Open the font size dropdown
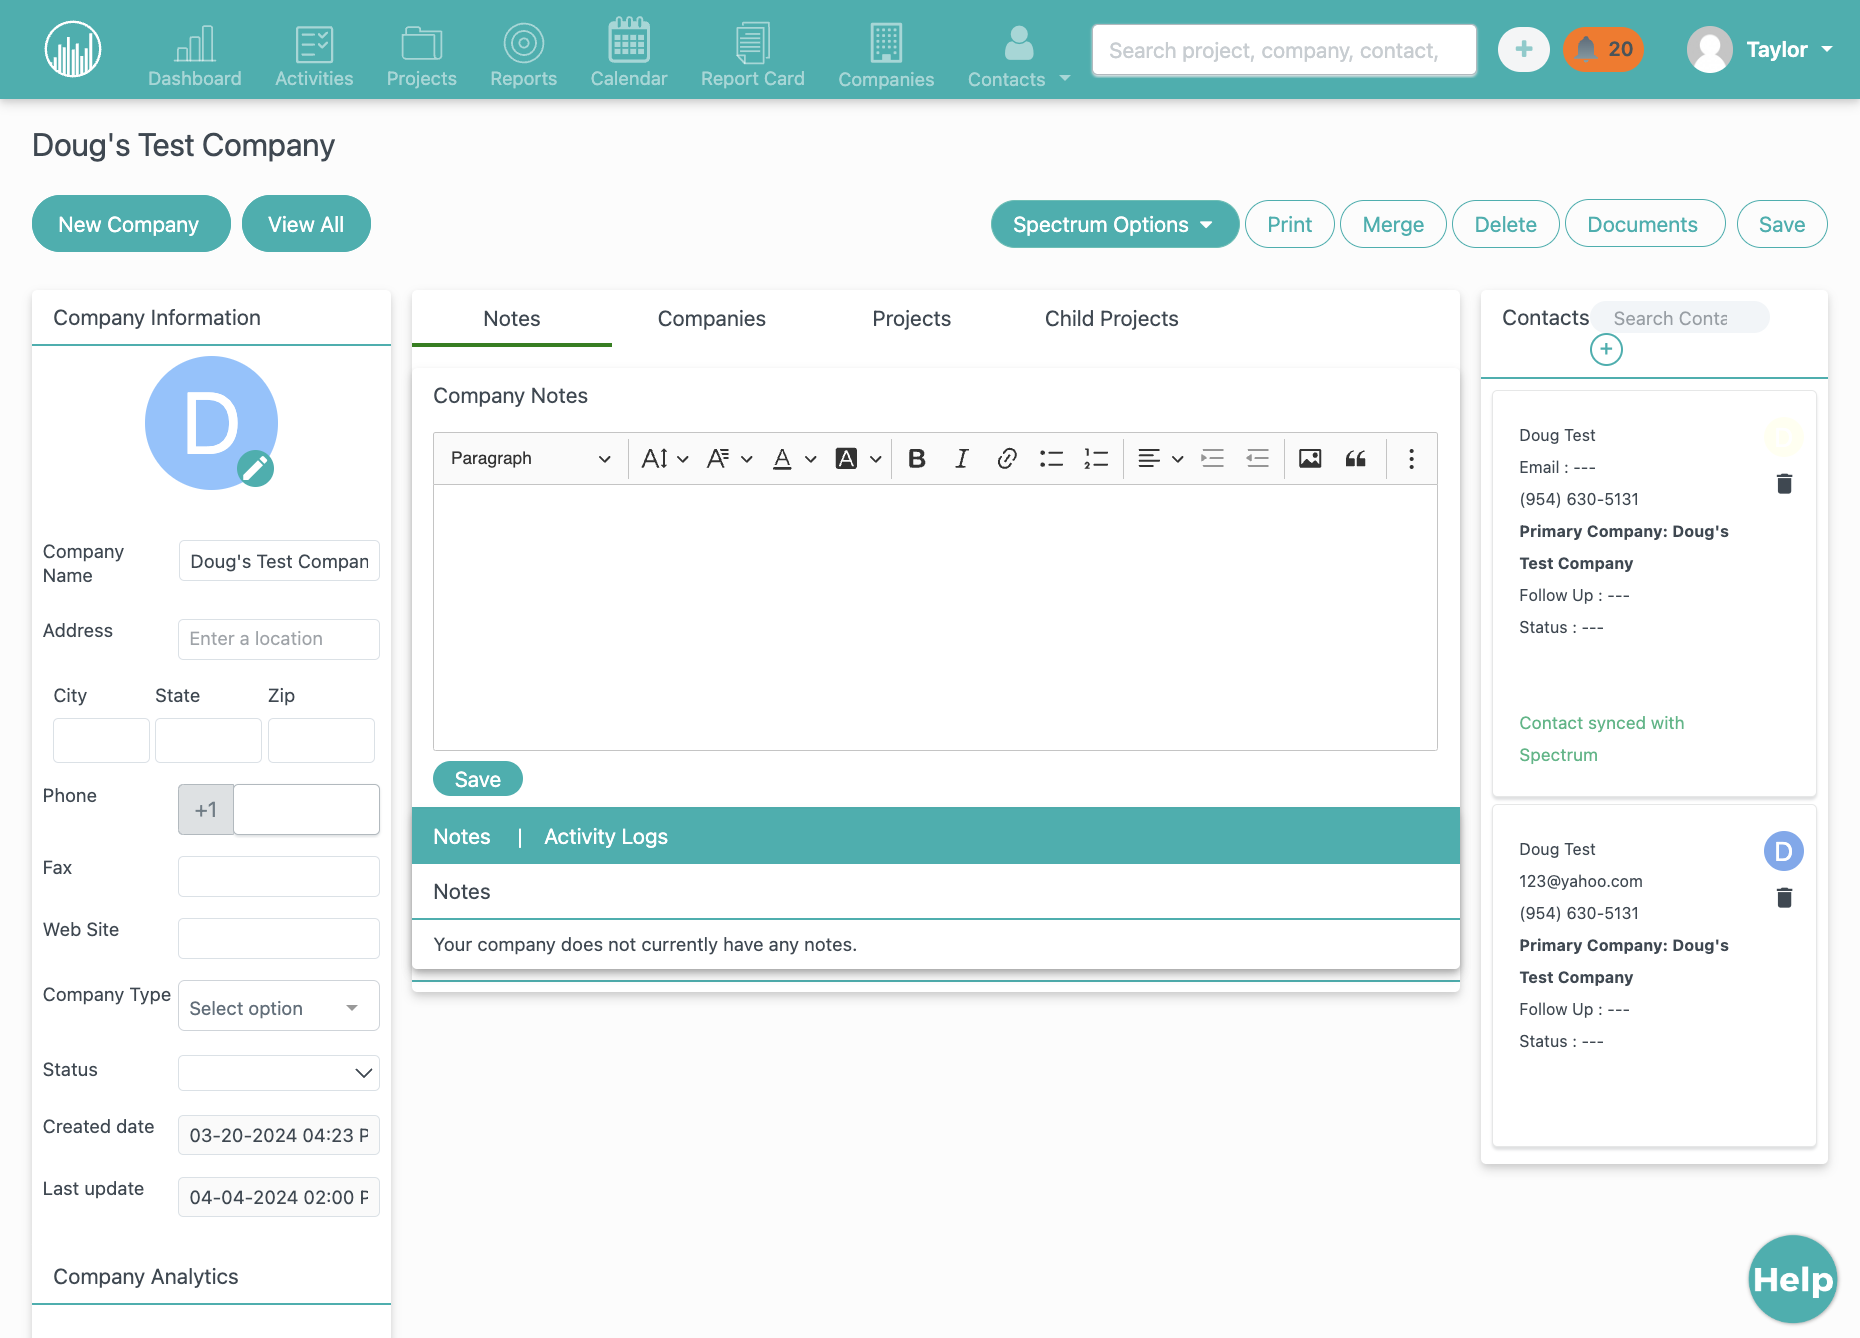This screenshot has width=1860, height=1338. coord(665,458)
